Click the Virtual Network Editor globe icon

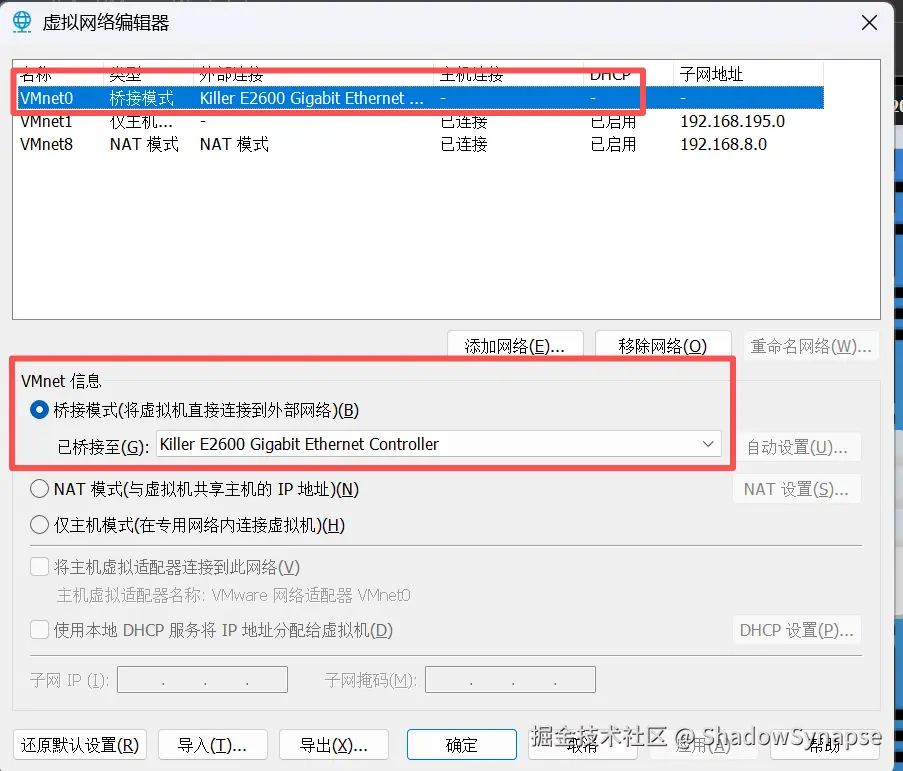22,22
